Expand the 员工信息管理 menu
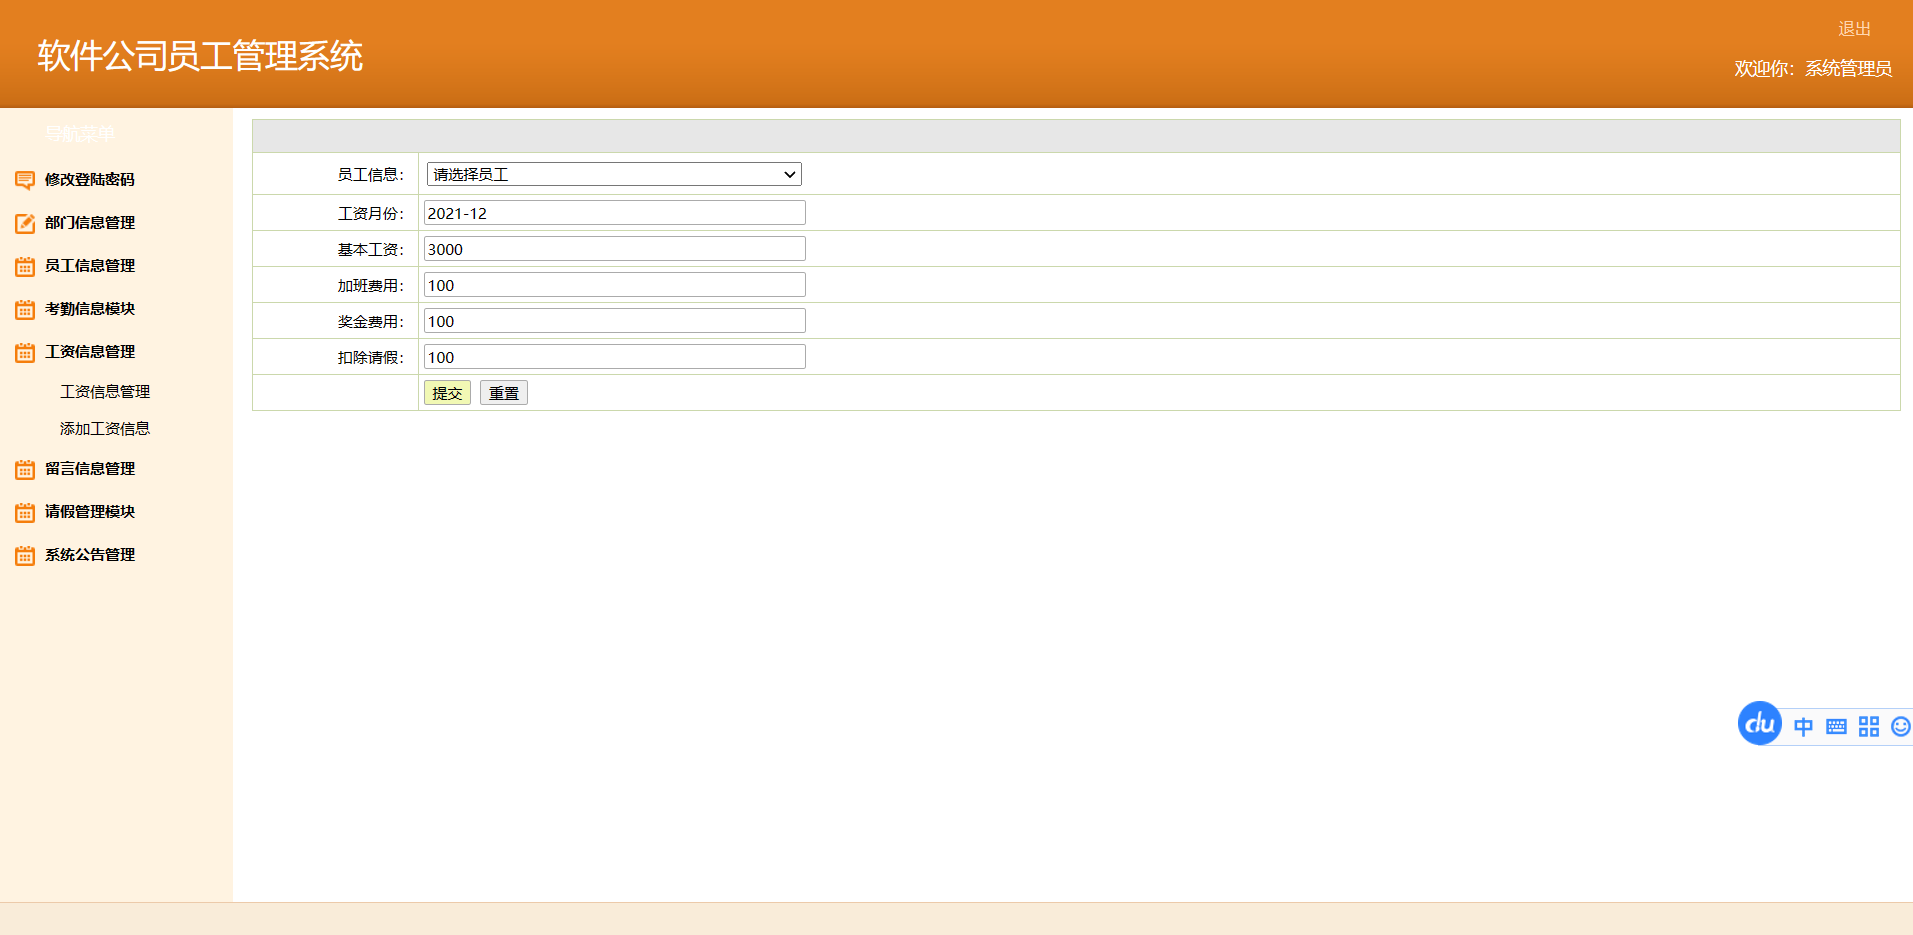The height and width of the screenshot is (935, 1913). pos(89,266)
